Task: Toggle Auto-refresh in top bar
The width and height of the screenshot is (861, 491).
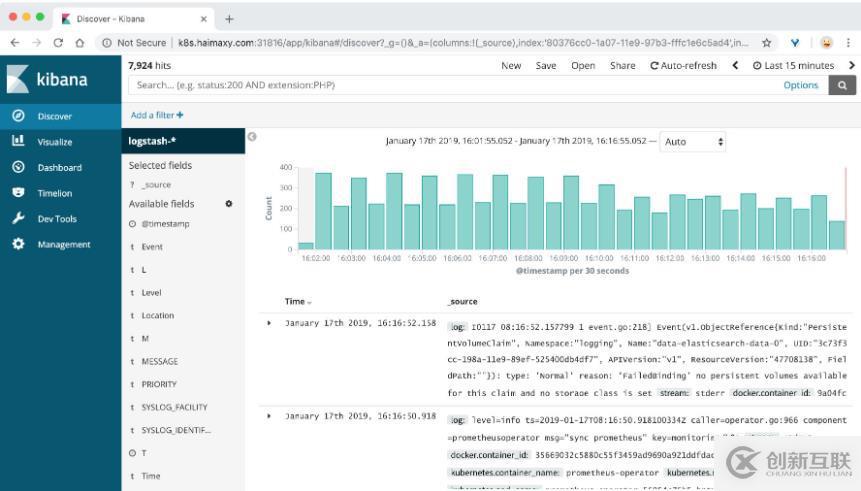Action: 683,66
